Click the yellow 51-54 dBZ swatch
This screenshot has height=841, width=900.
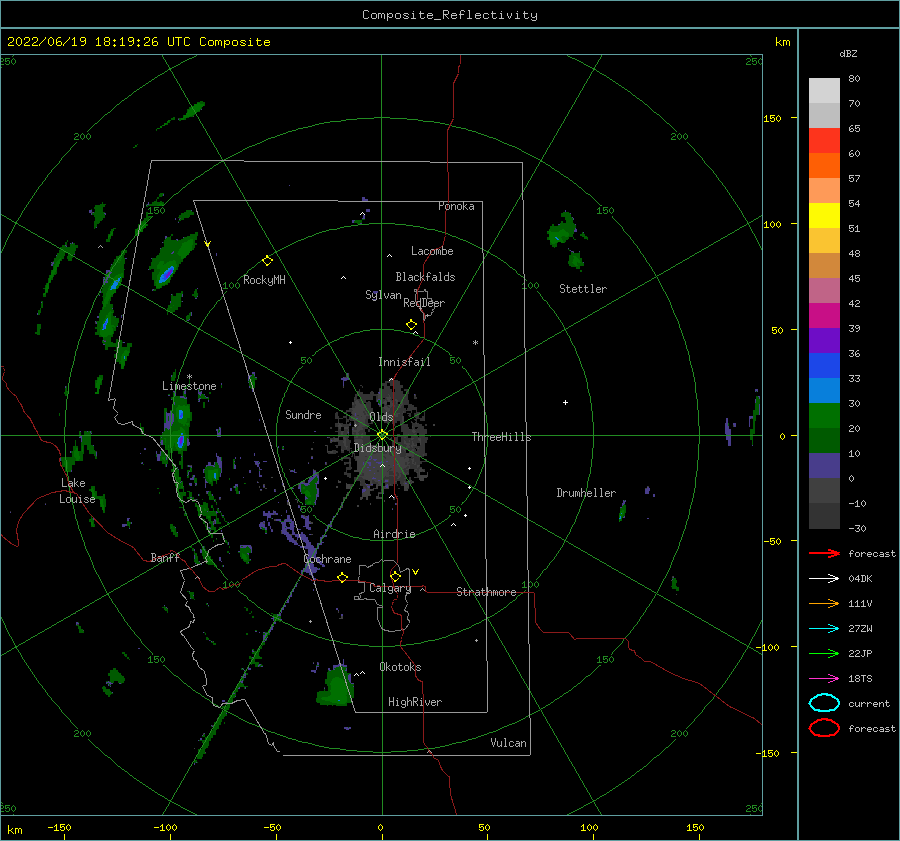coord(824,216)
